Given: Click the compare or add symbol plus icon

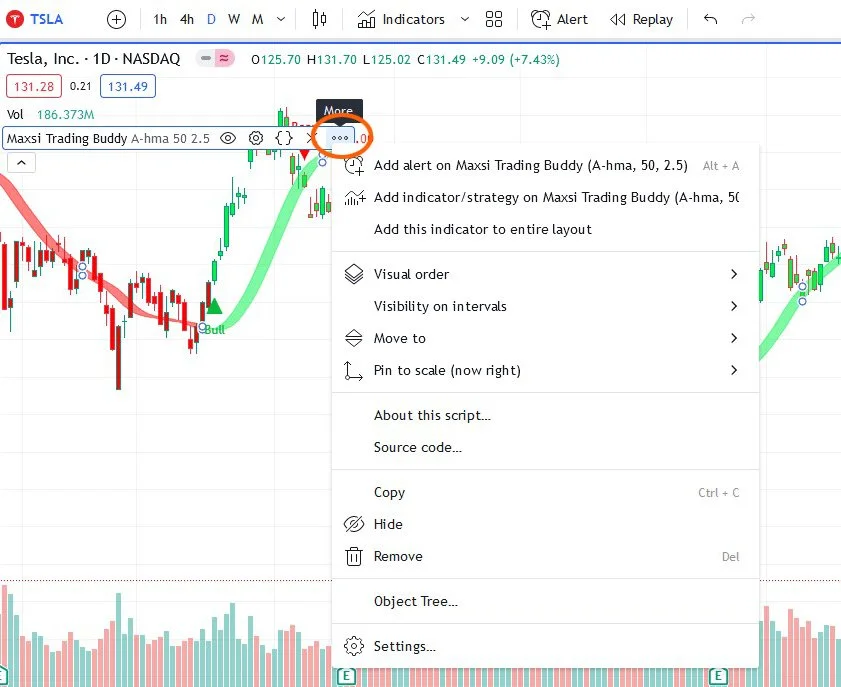Looking at the screenshot, I should [x=116, y=20].
